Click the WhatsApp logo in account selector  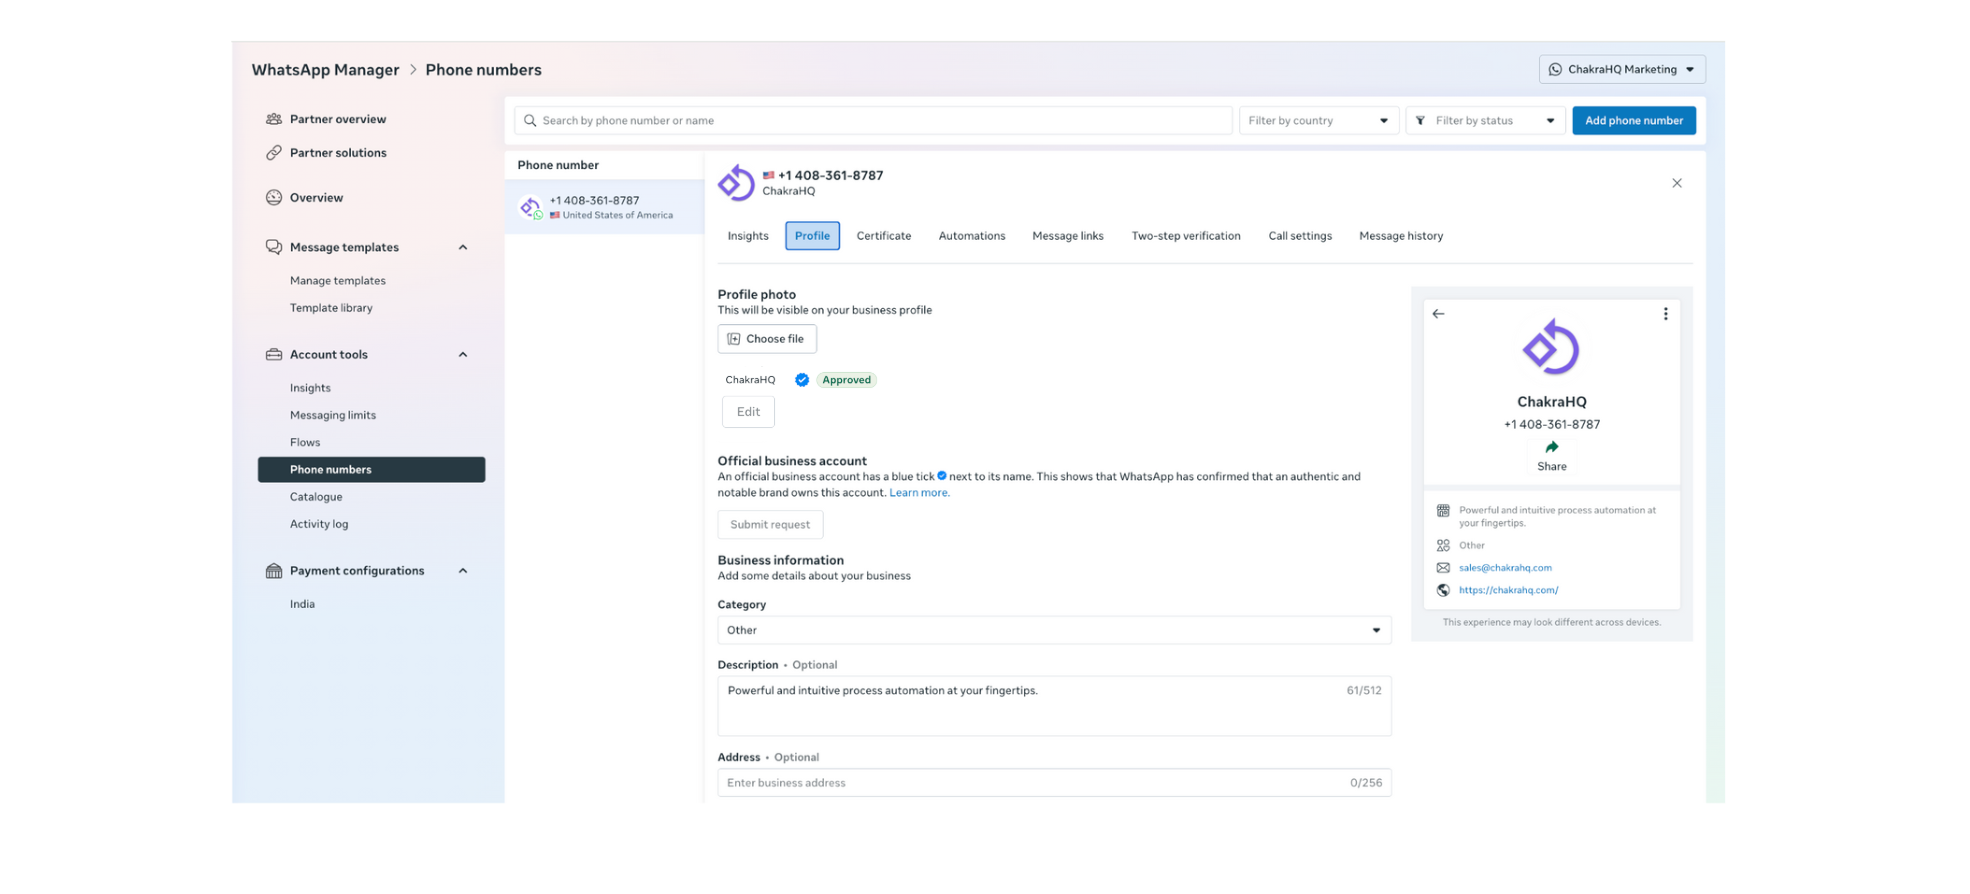(x=1555, y=70)
